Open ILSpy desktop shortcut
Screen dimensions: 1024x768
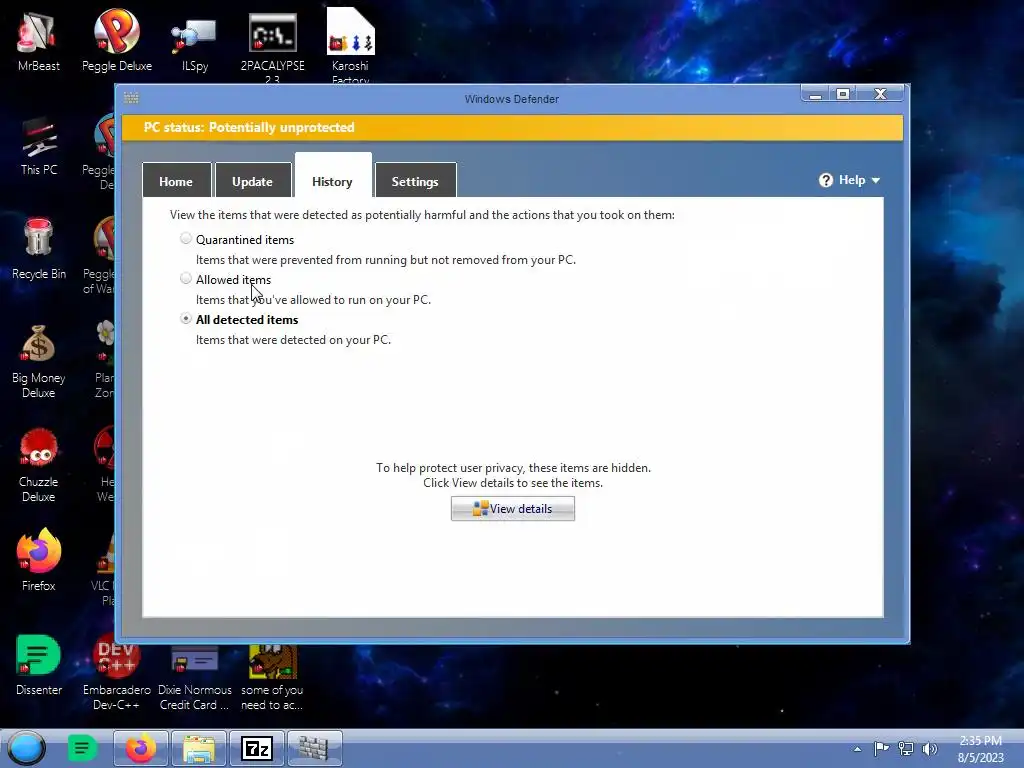coord(195,44)
